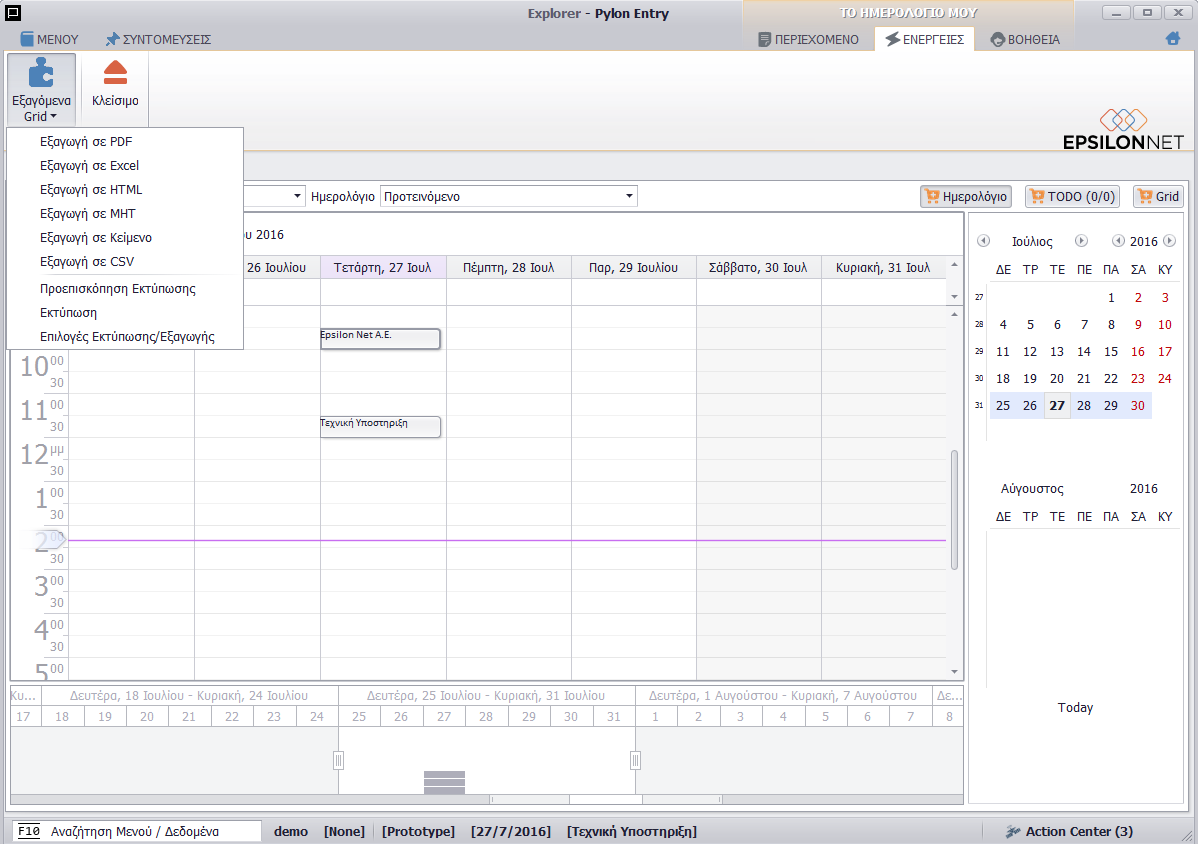Viewport: 1198px width, 844px height.
Task: Open Προεπισκόπηση Εκτύπωσης
Action: pyautogui.click(x=125, y=289)
